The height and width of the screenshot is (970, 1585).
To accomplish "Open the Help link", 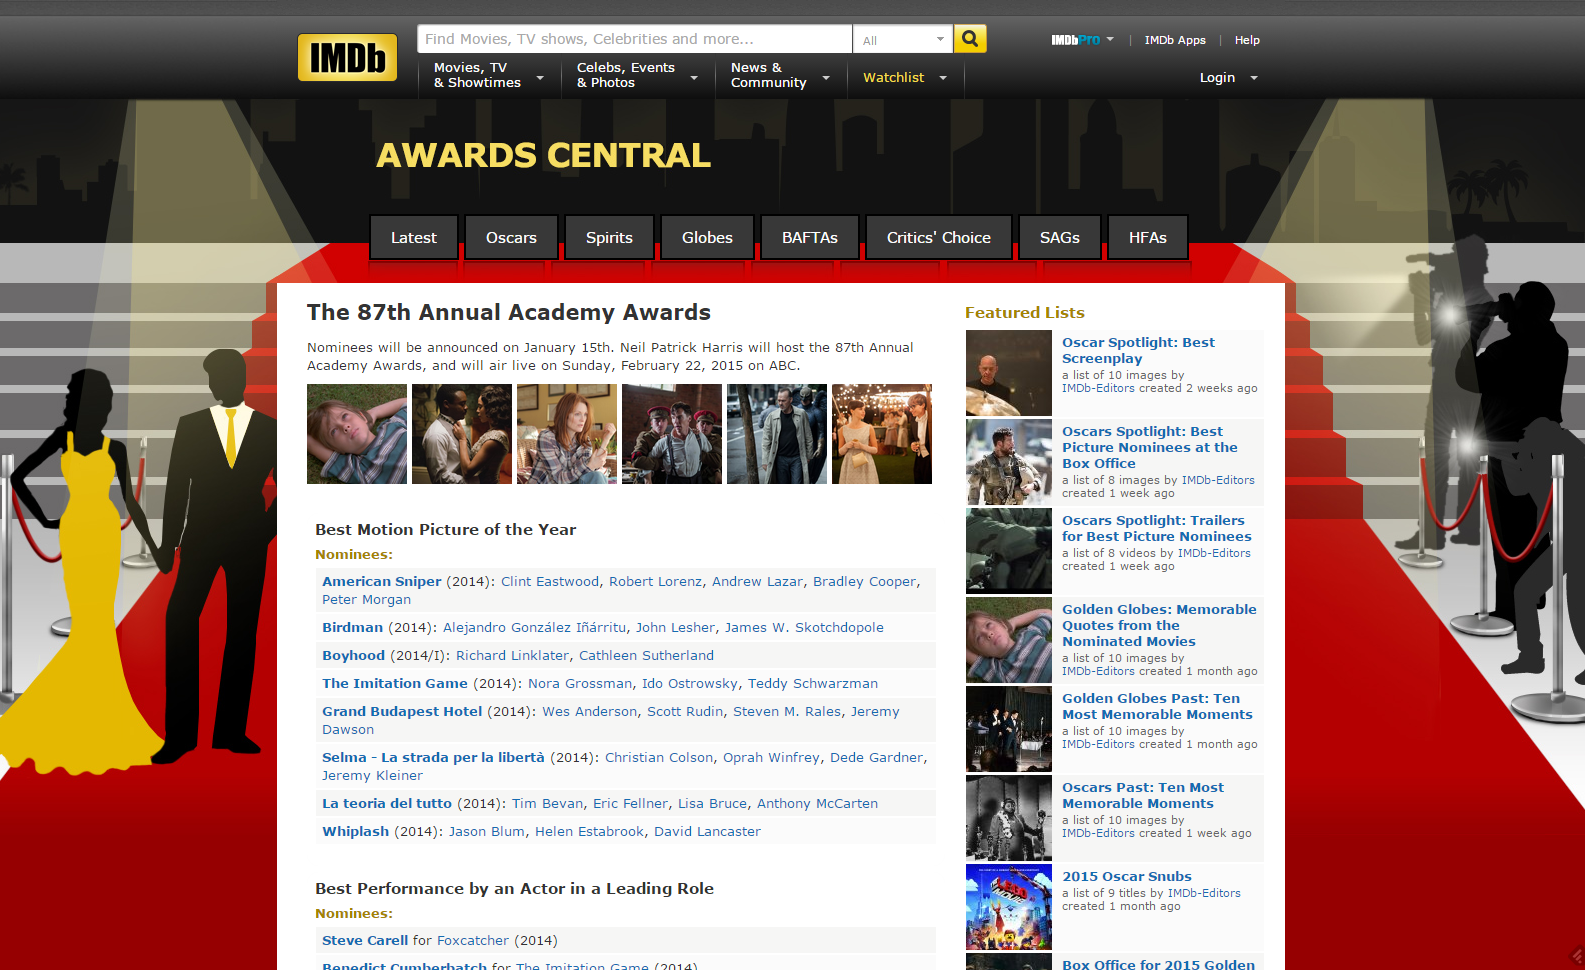I will tap(1247, 40).
